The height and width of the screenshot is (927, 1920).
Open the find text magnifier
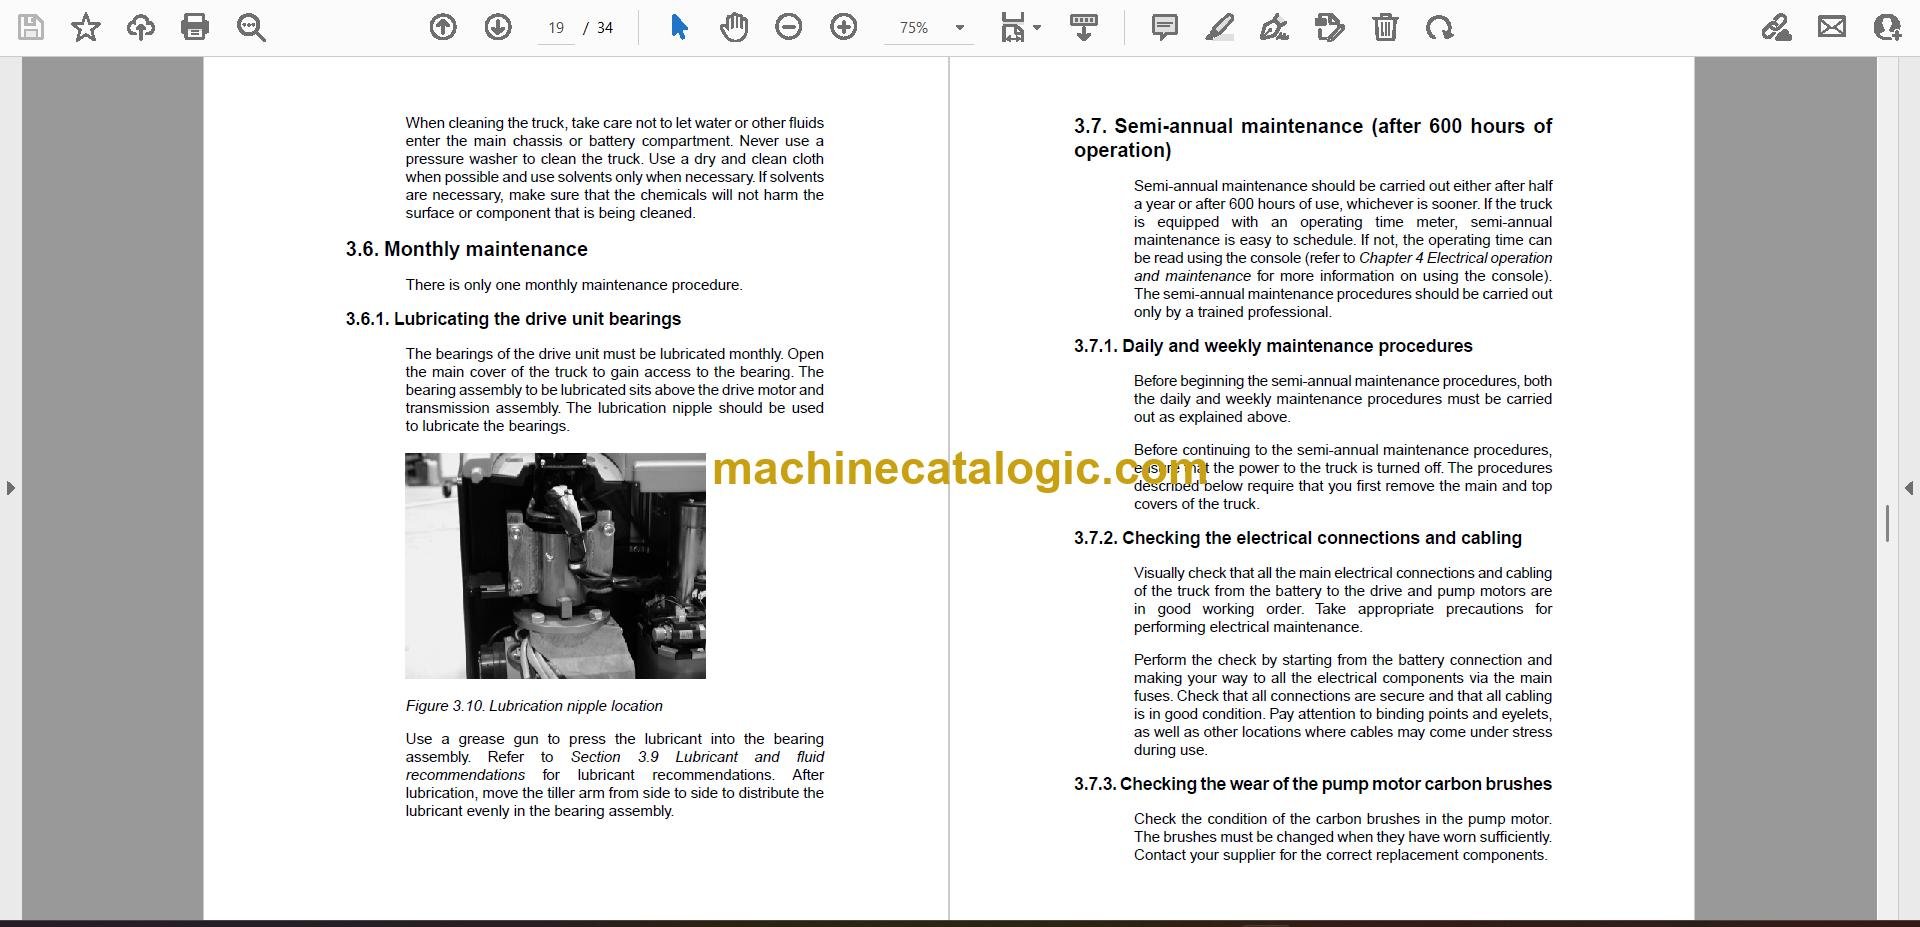tap(250, 27)
